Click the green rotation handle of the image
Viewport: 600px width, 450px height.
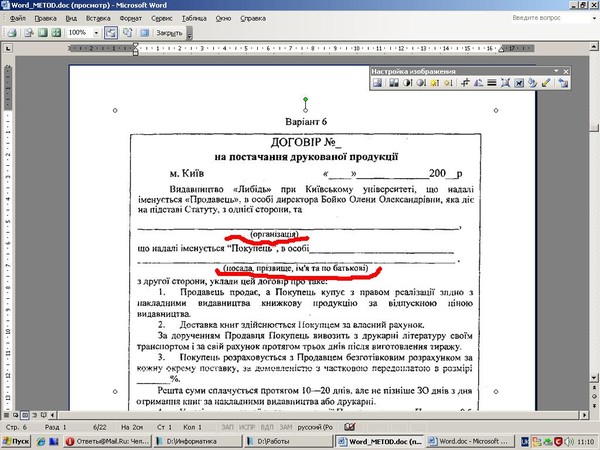coord(305,99)
